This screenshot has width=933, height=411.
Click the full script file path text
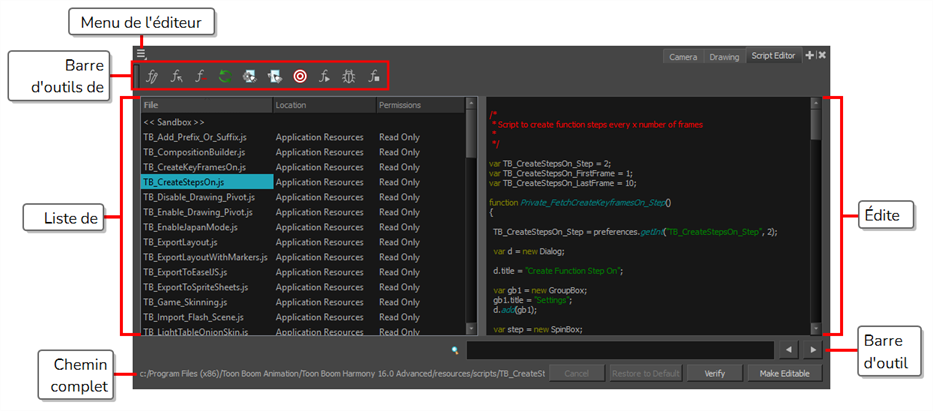coord(342,374)
